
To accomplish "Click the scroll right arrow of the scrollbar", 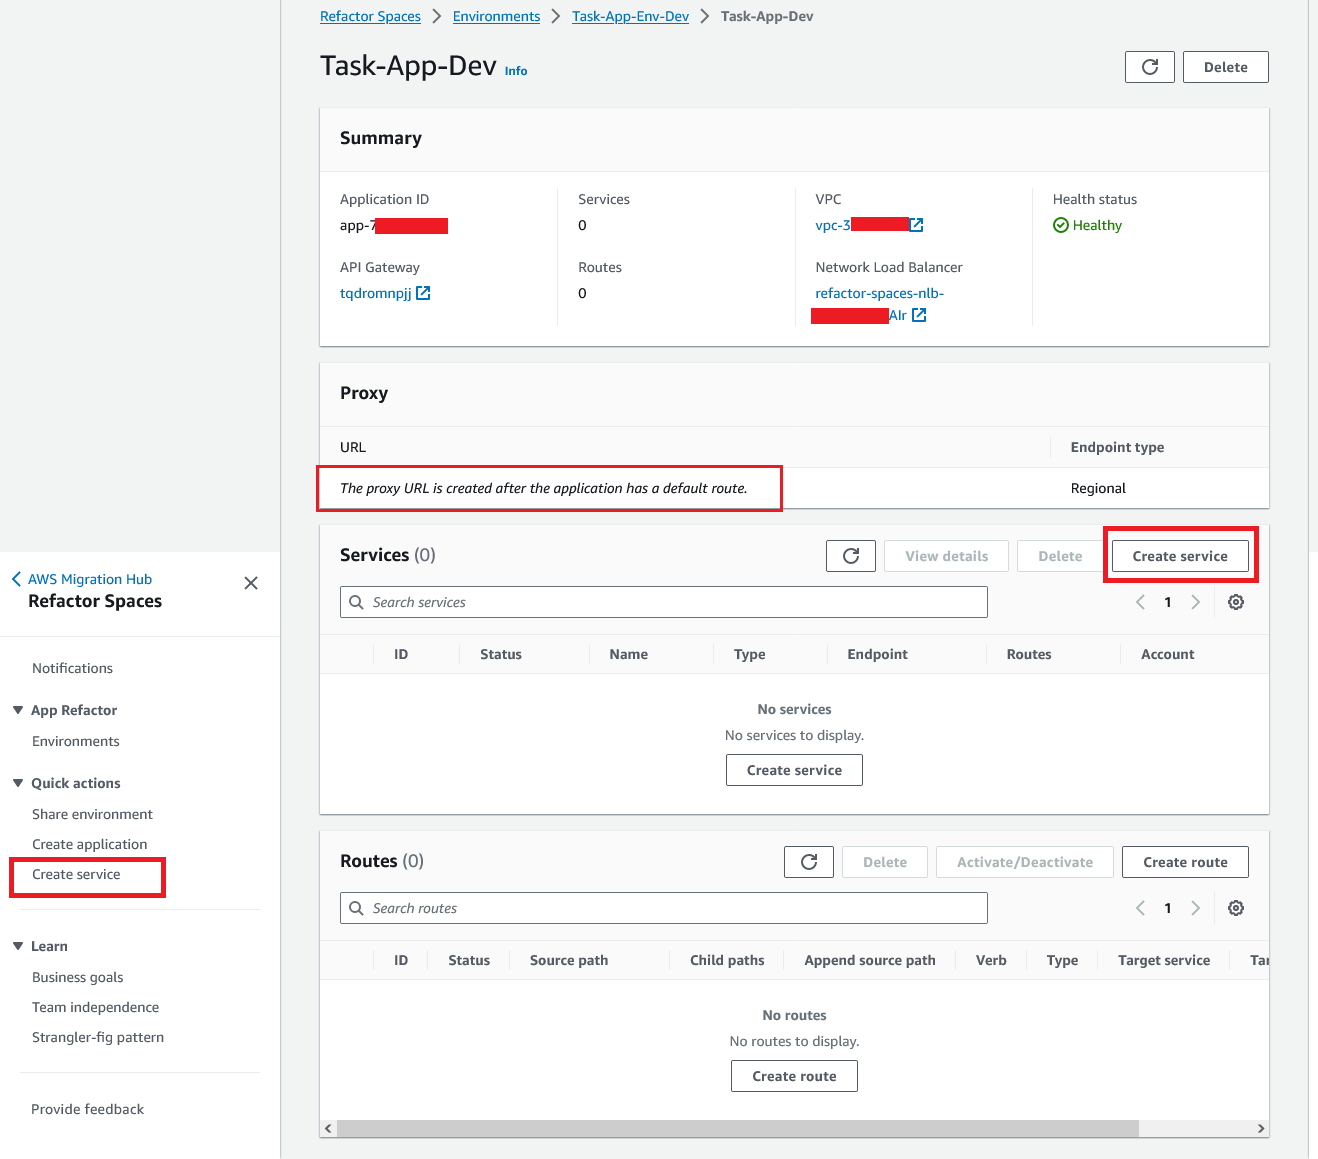I will (1260, 1128).
